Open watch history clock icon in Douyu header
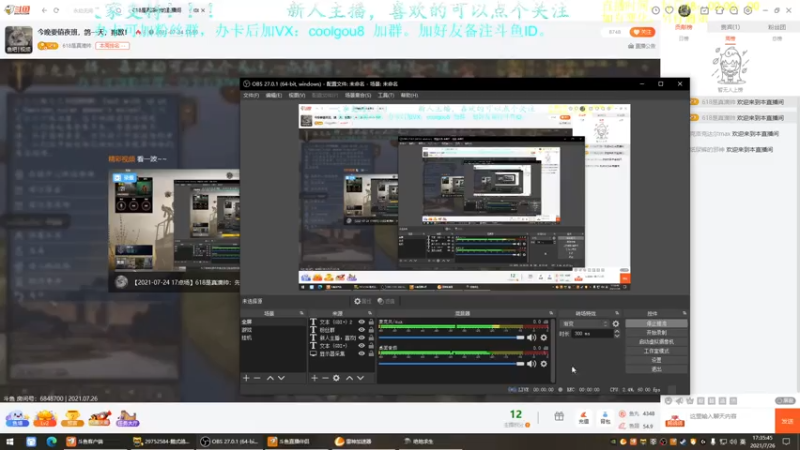 656,10
